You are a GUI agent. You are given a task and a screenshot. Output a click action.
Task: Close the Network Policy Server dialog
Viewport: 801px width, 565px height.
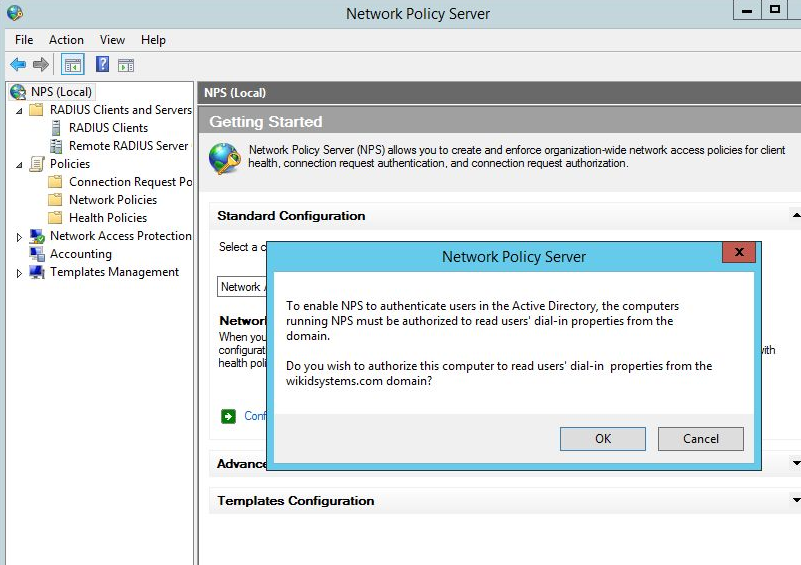[739, 252]
